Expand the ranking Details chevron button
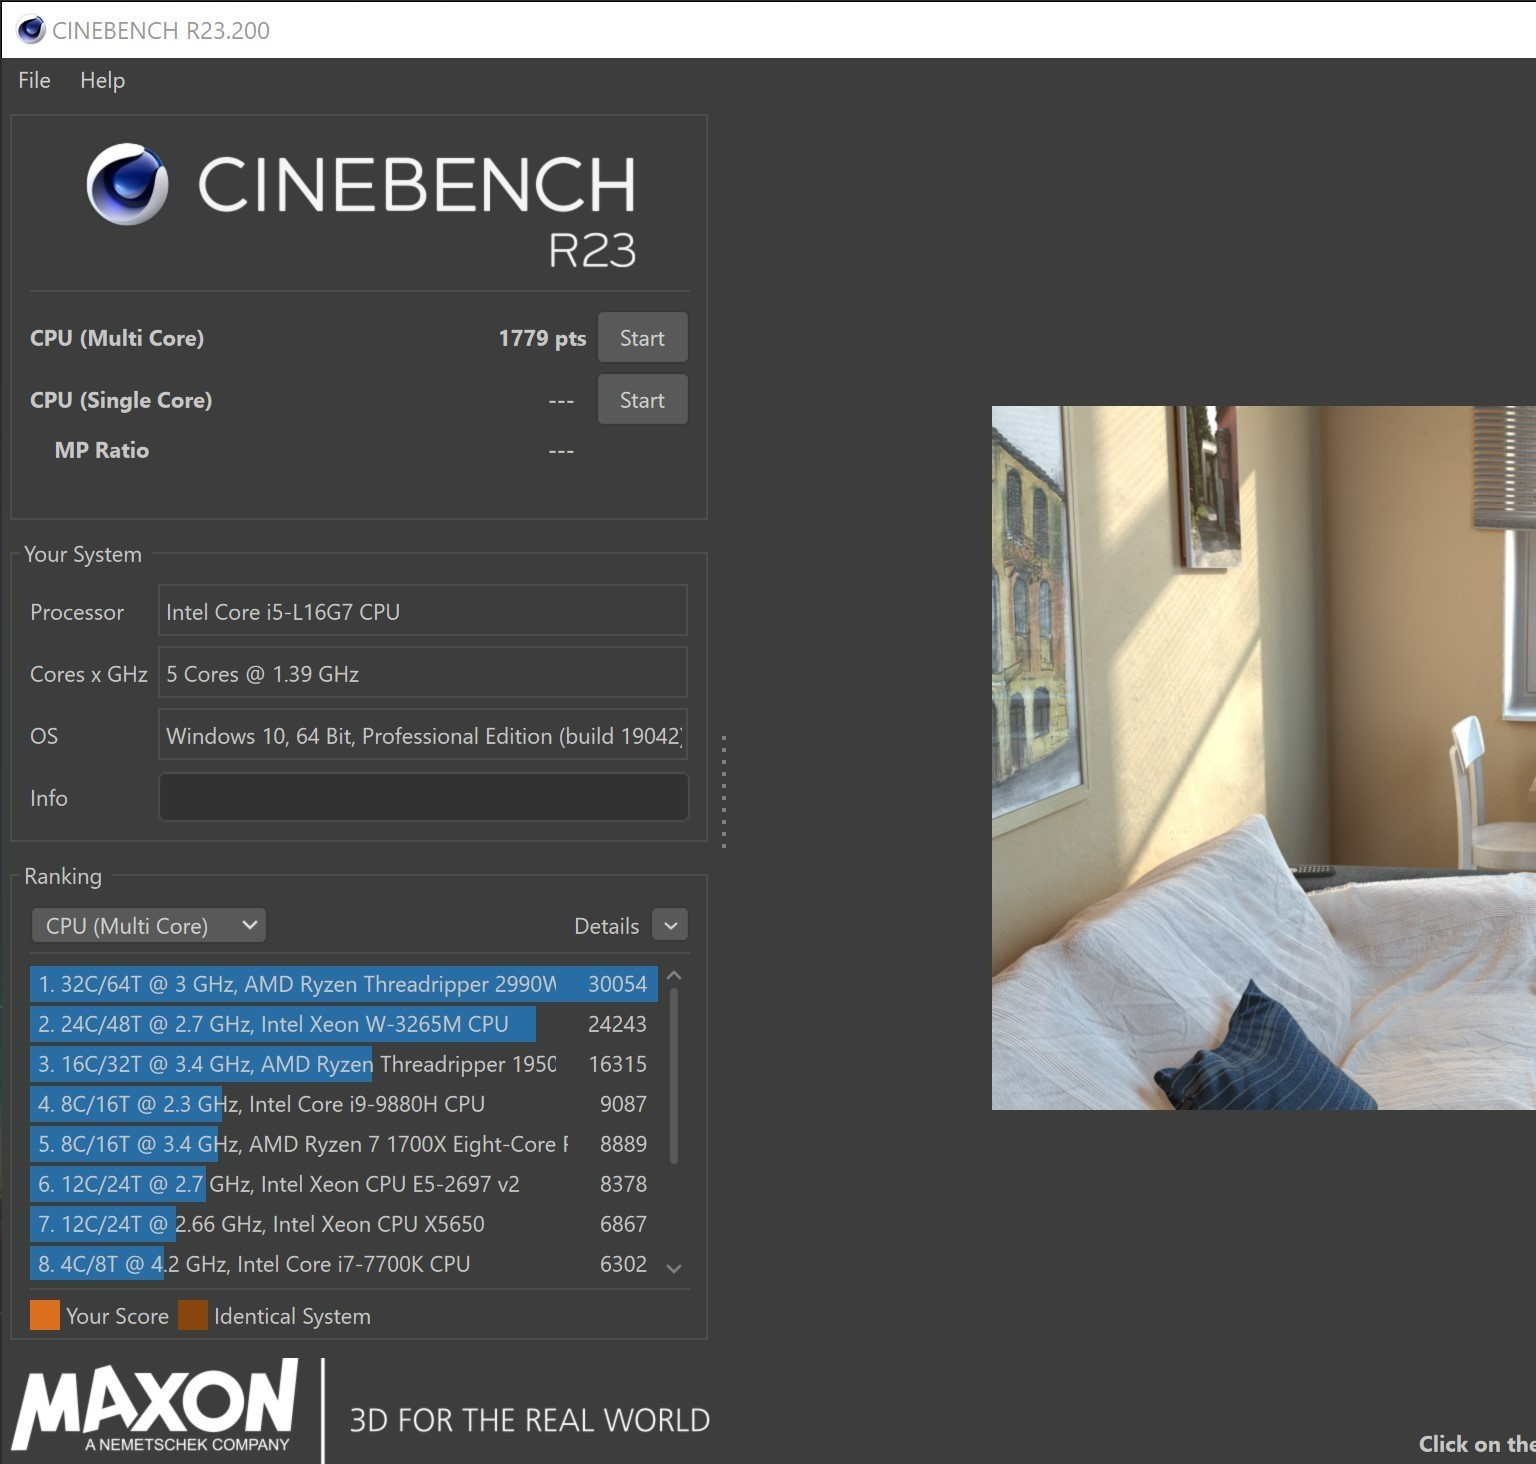The image size is (1536, 1464). [670, 926]
